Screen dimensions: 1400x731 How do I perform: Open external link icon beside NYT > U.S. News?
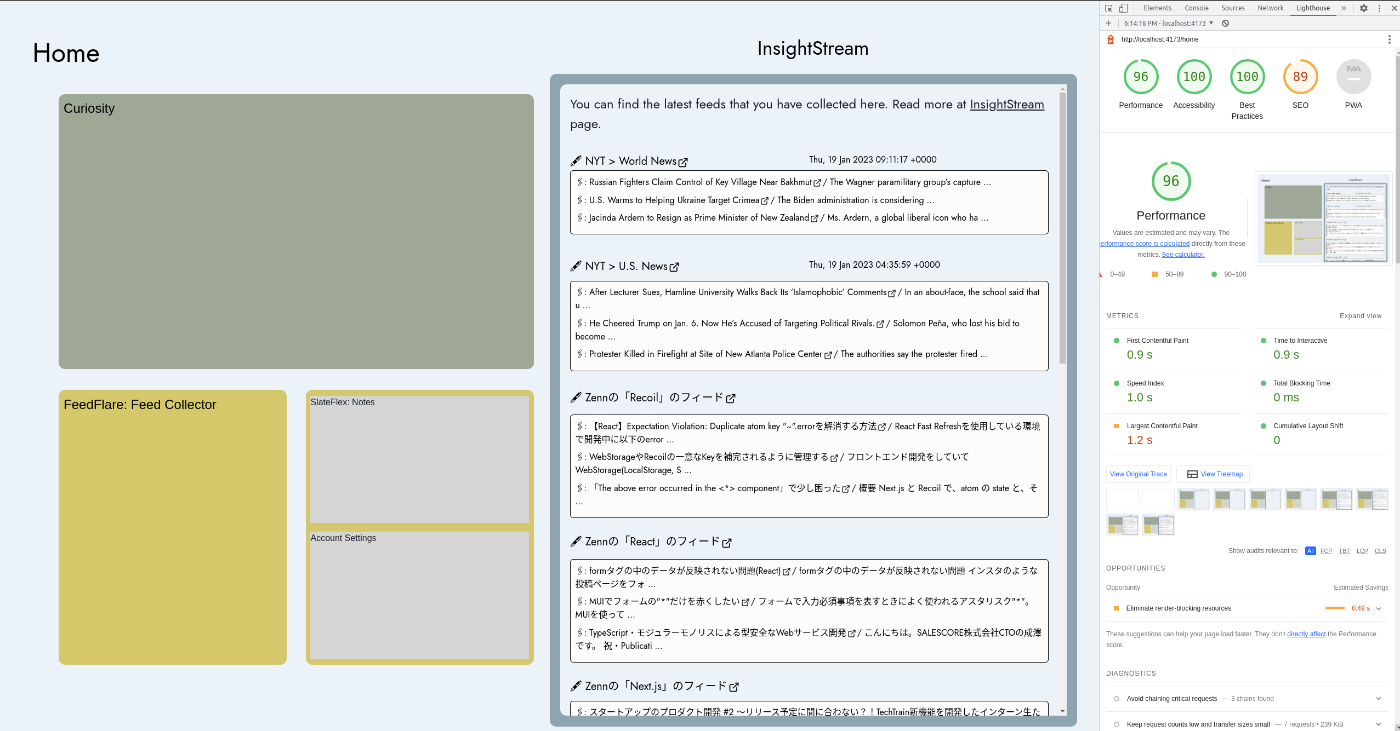coord(674,267)
